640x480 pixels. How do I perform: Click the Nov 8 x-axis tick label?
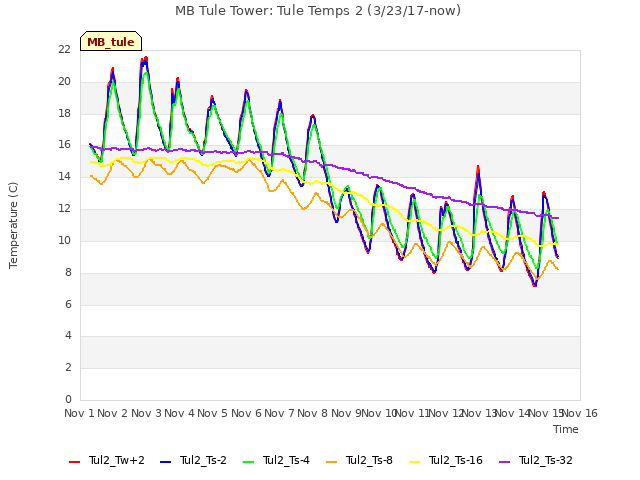tap(312, 413)
